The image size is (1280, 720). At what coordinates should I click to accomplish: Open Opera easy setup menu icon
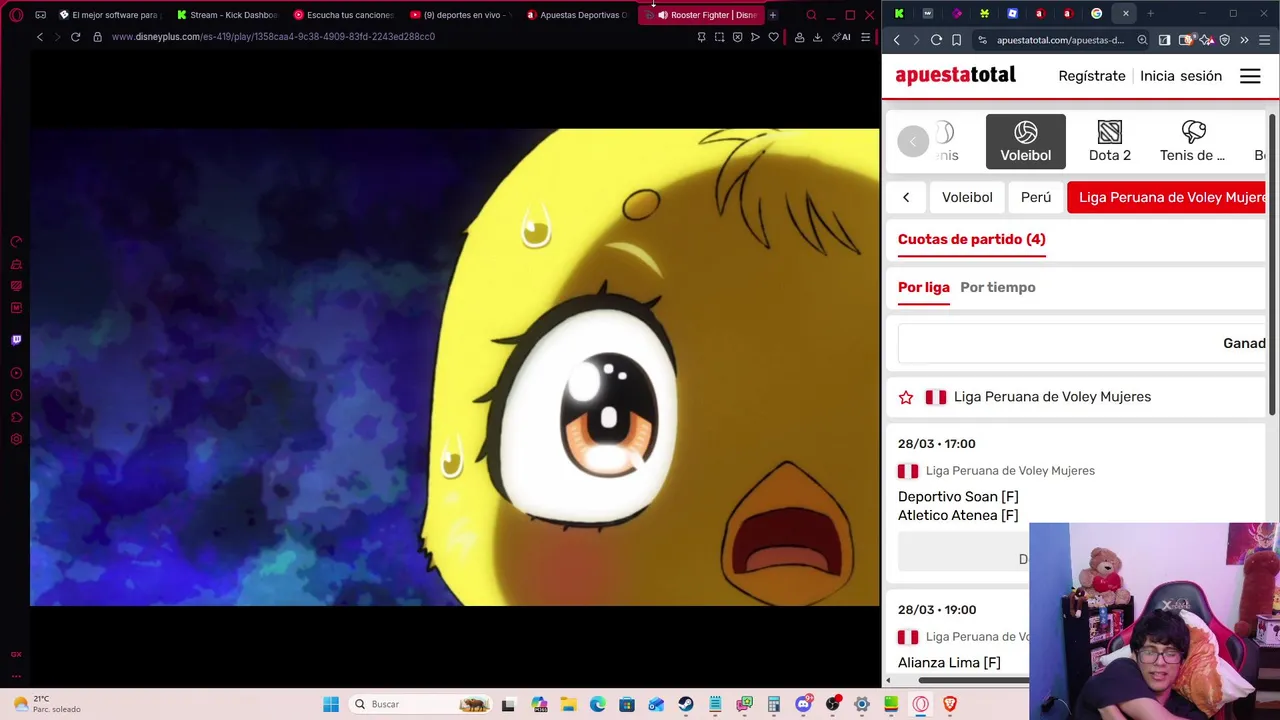(865, 37)
